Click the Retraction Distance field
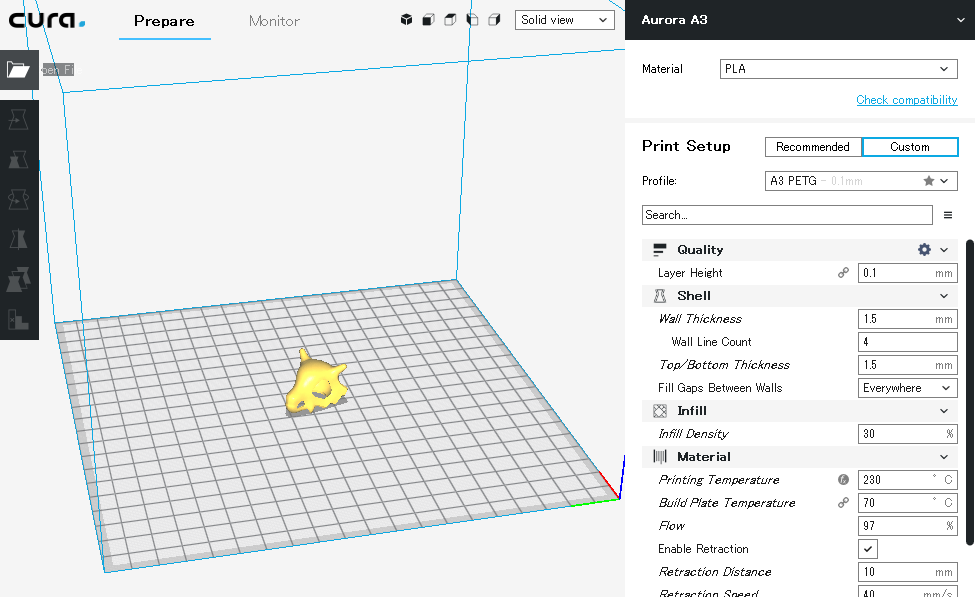 click(x=908, y=572)
